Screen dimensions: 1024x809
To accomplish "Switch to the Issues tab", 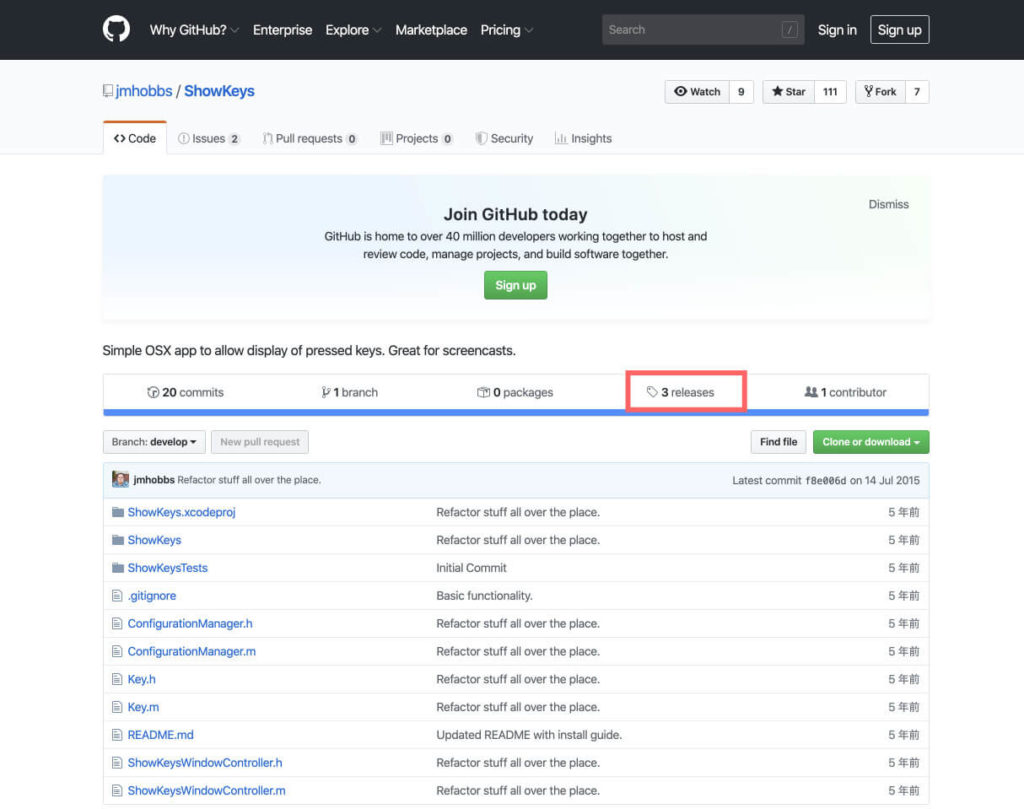I will 209,138.
